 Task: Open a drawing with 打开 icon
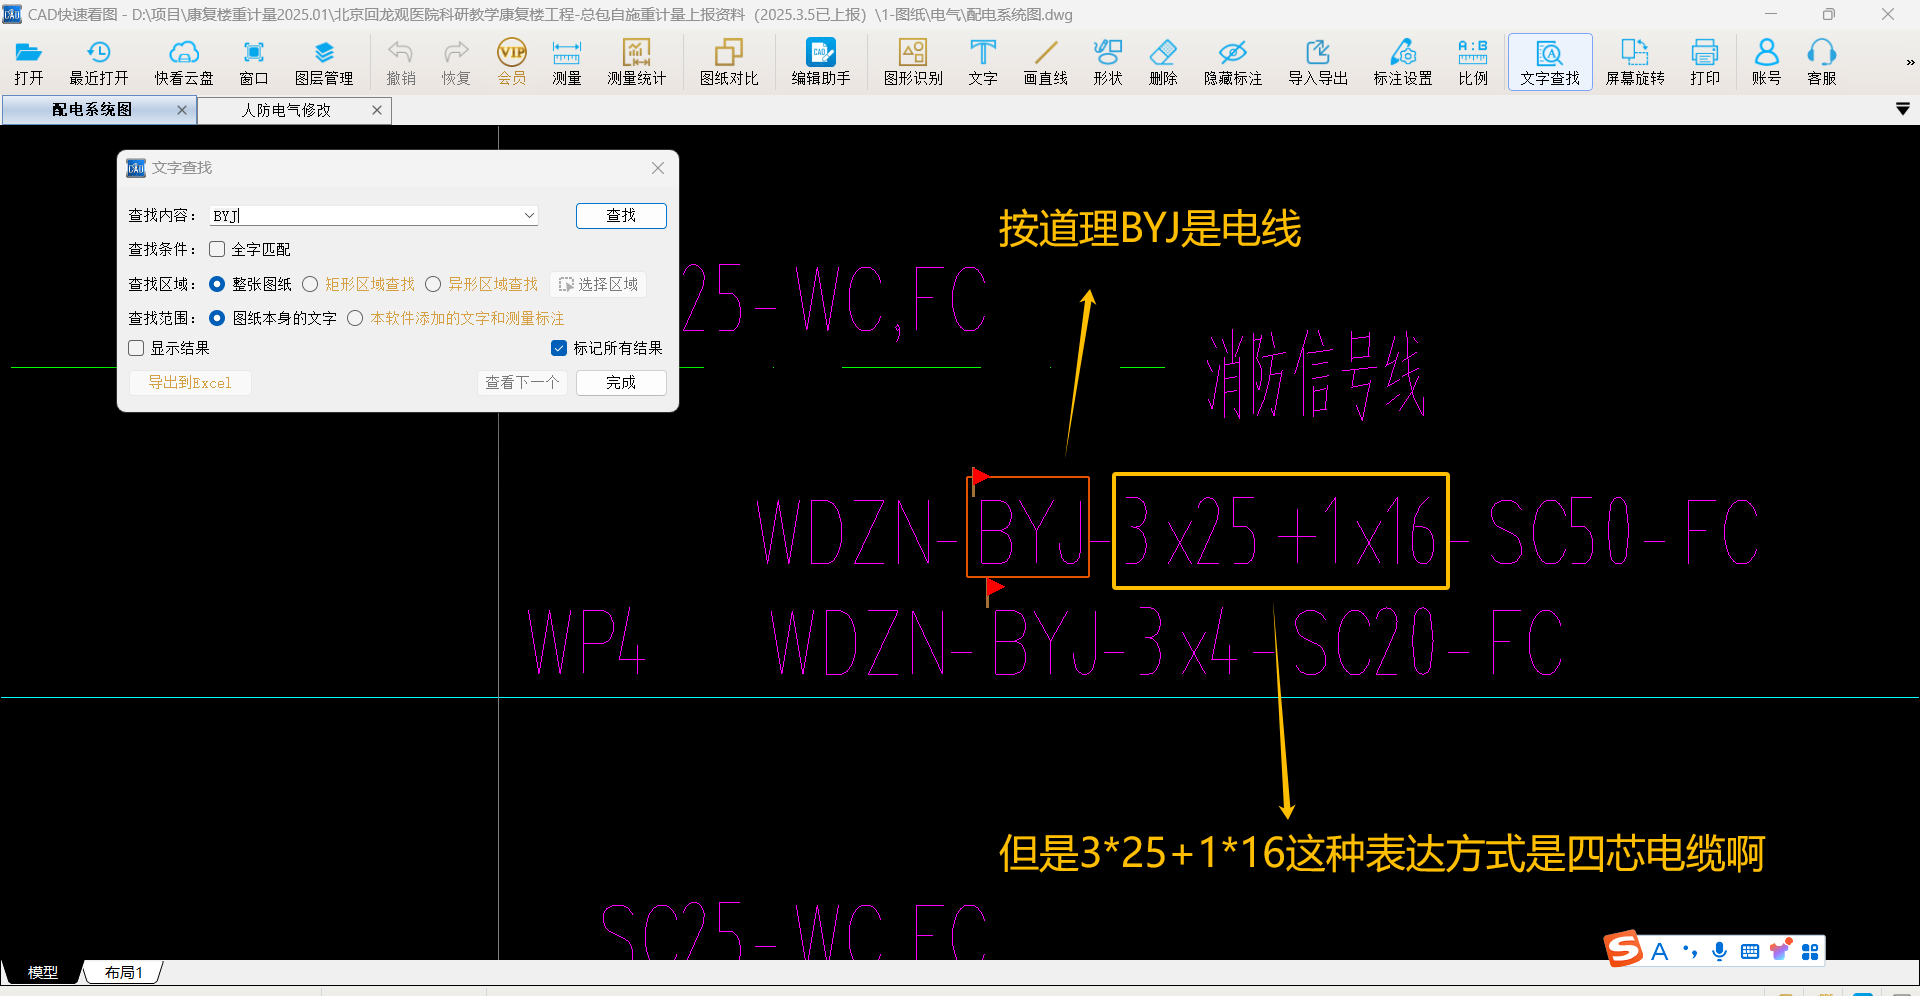coord(29,62)
